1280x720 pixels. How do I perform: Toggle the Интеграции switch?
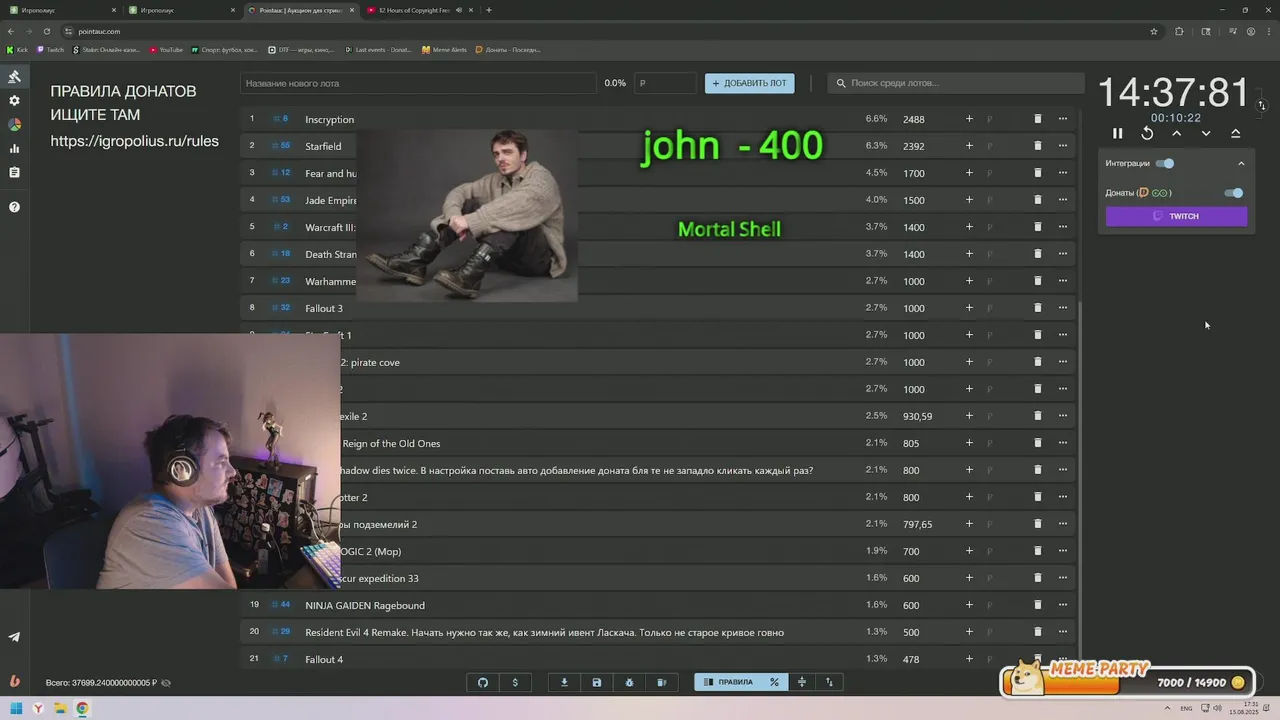click(x=1165, y=163)
